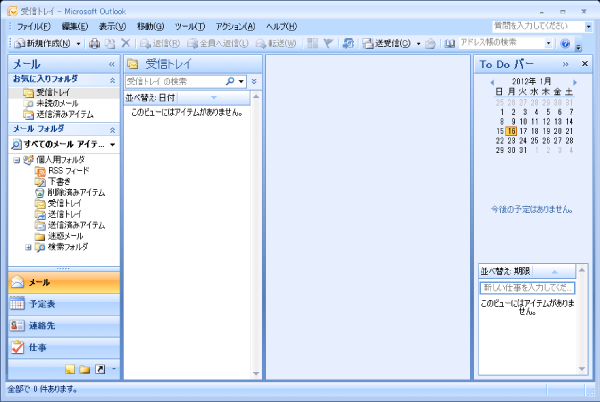
Task: Click the 新しい仕事を入力 task field
Action: [527, 288]
